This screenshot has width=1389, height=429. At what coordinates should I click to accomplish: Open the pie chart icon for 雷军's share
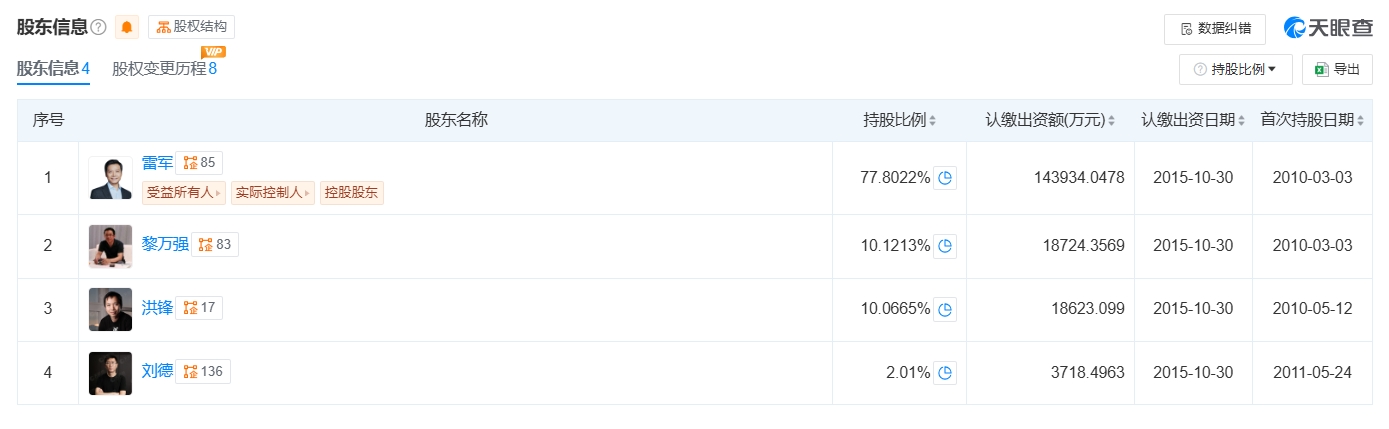click(945, 178)
